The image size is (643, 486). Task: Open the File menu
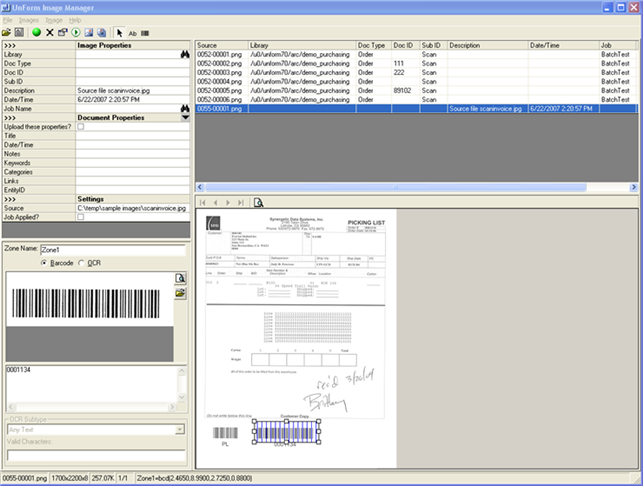tap(8, 20)
